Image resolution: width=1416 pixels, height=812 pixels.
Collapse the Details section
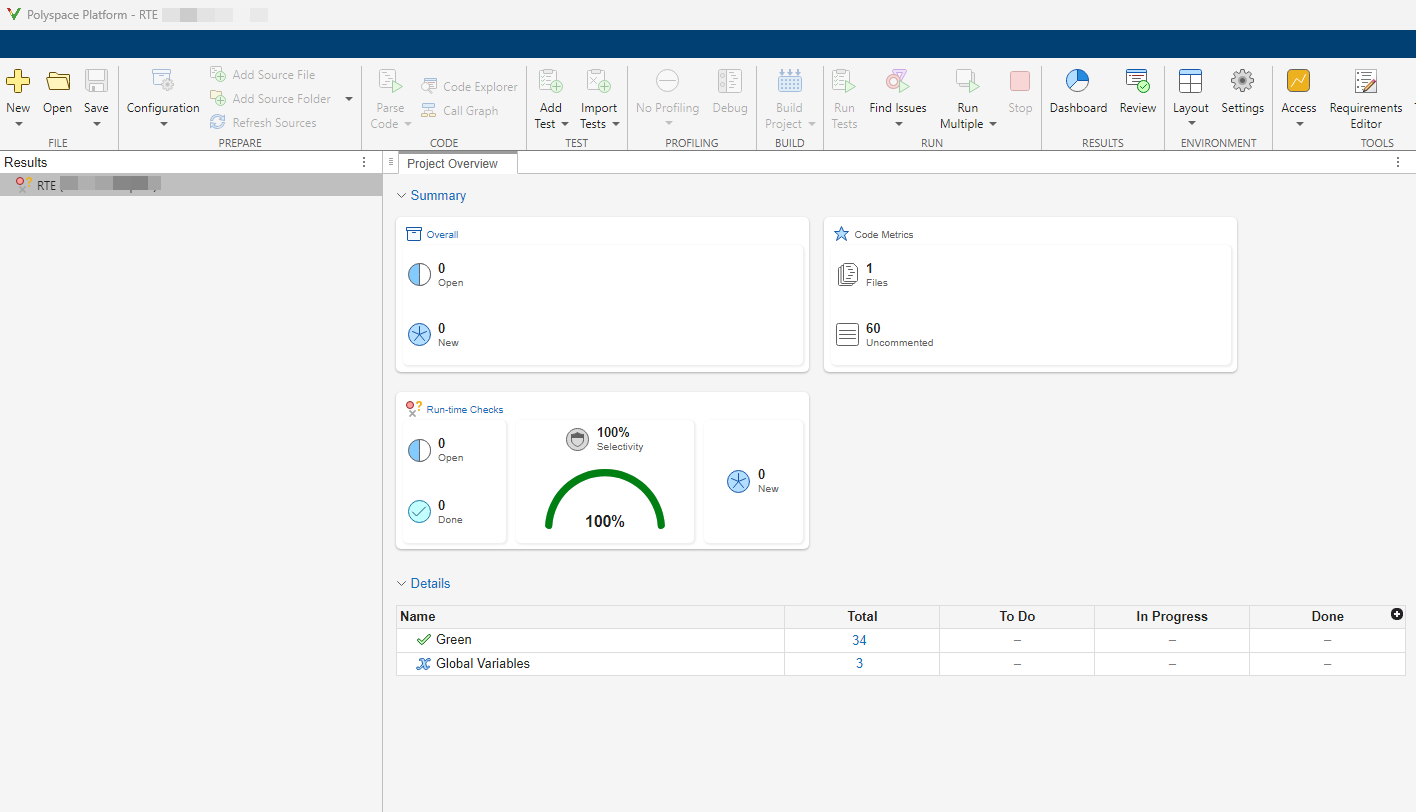[401, 584]
